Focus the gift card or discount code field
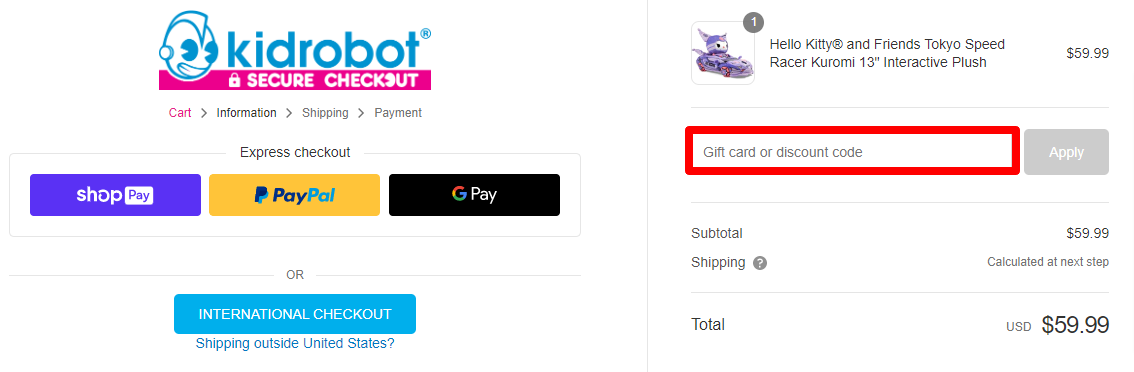The width and height of the screenshot is (1134, 372). [x=853, y=152]
